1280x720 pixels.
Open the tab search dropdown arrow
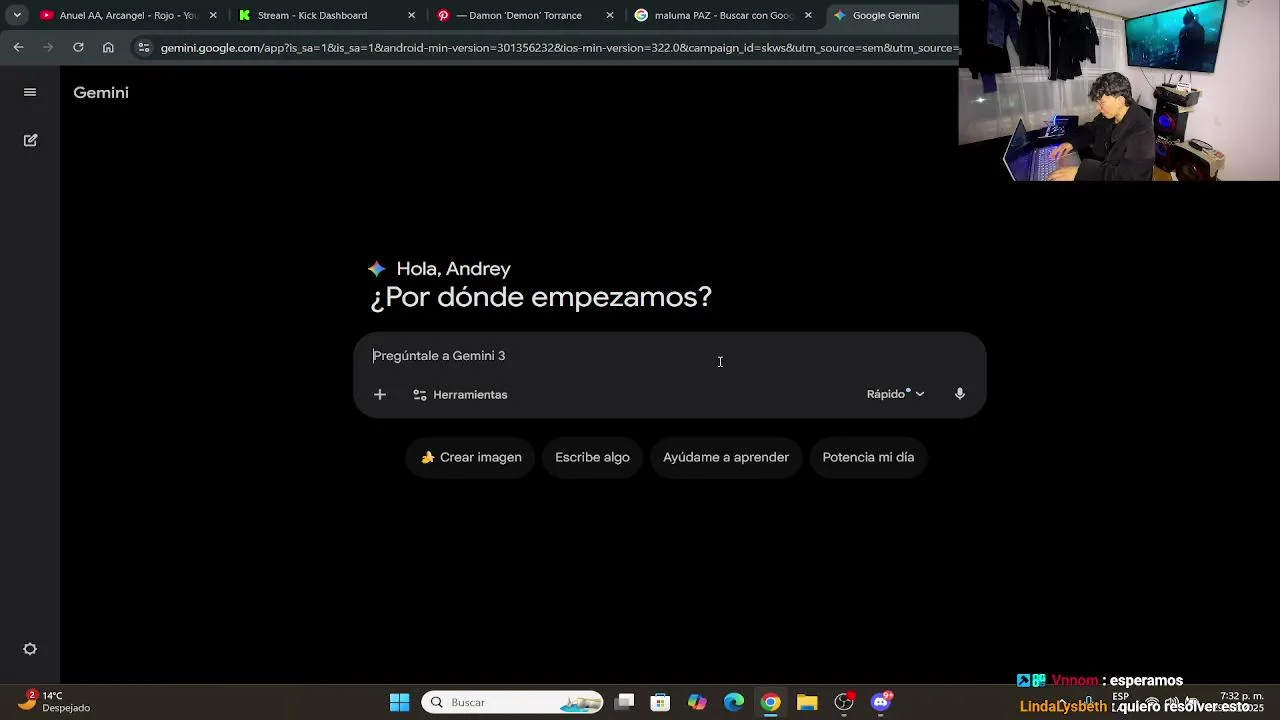tap(17, 15)
